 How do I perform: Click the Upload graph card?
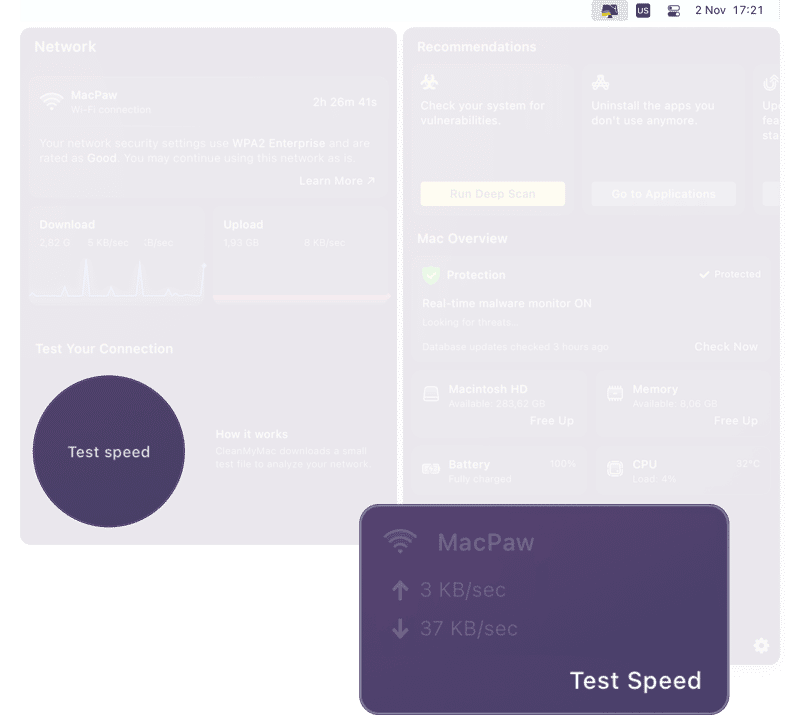[x=302, y=256]
